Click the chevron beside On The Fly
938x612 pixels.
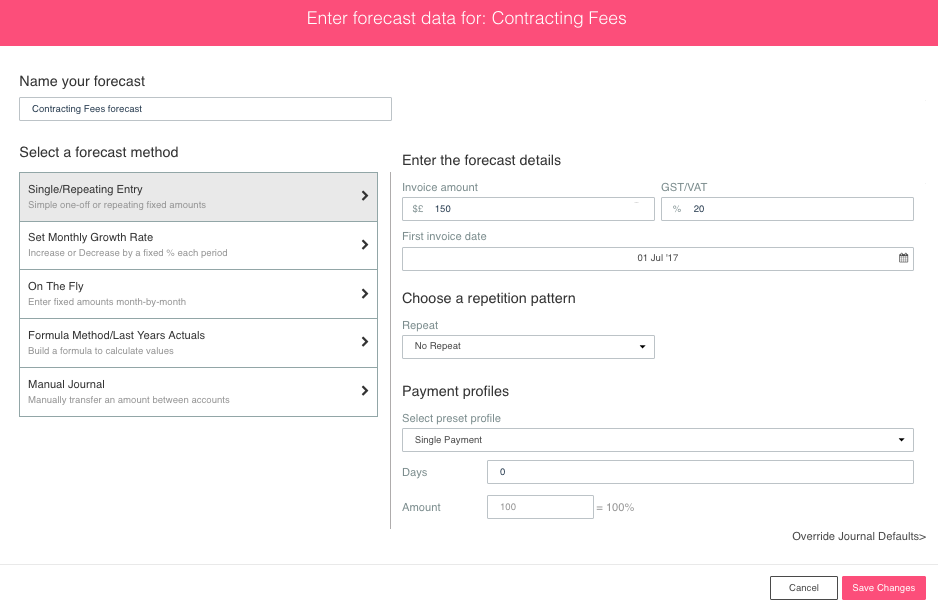(364, 294)
